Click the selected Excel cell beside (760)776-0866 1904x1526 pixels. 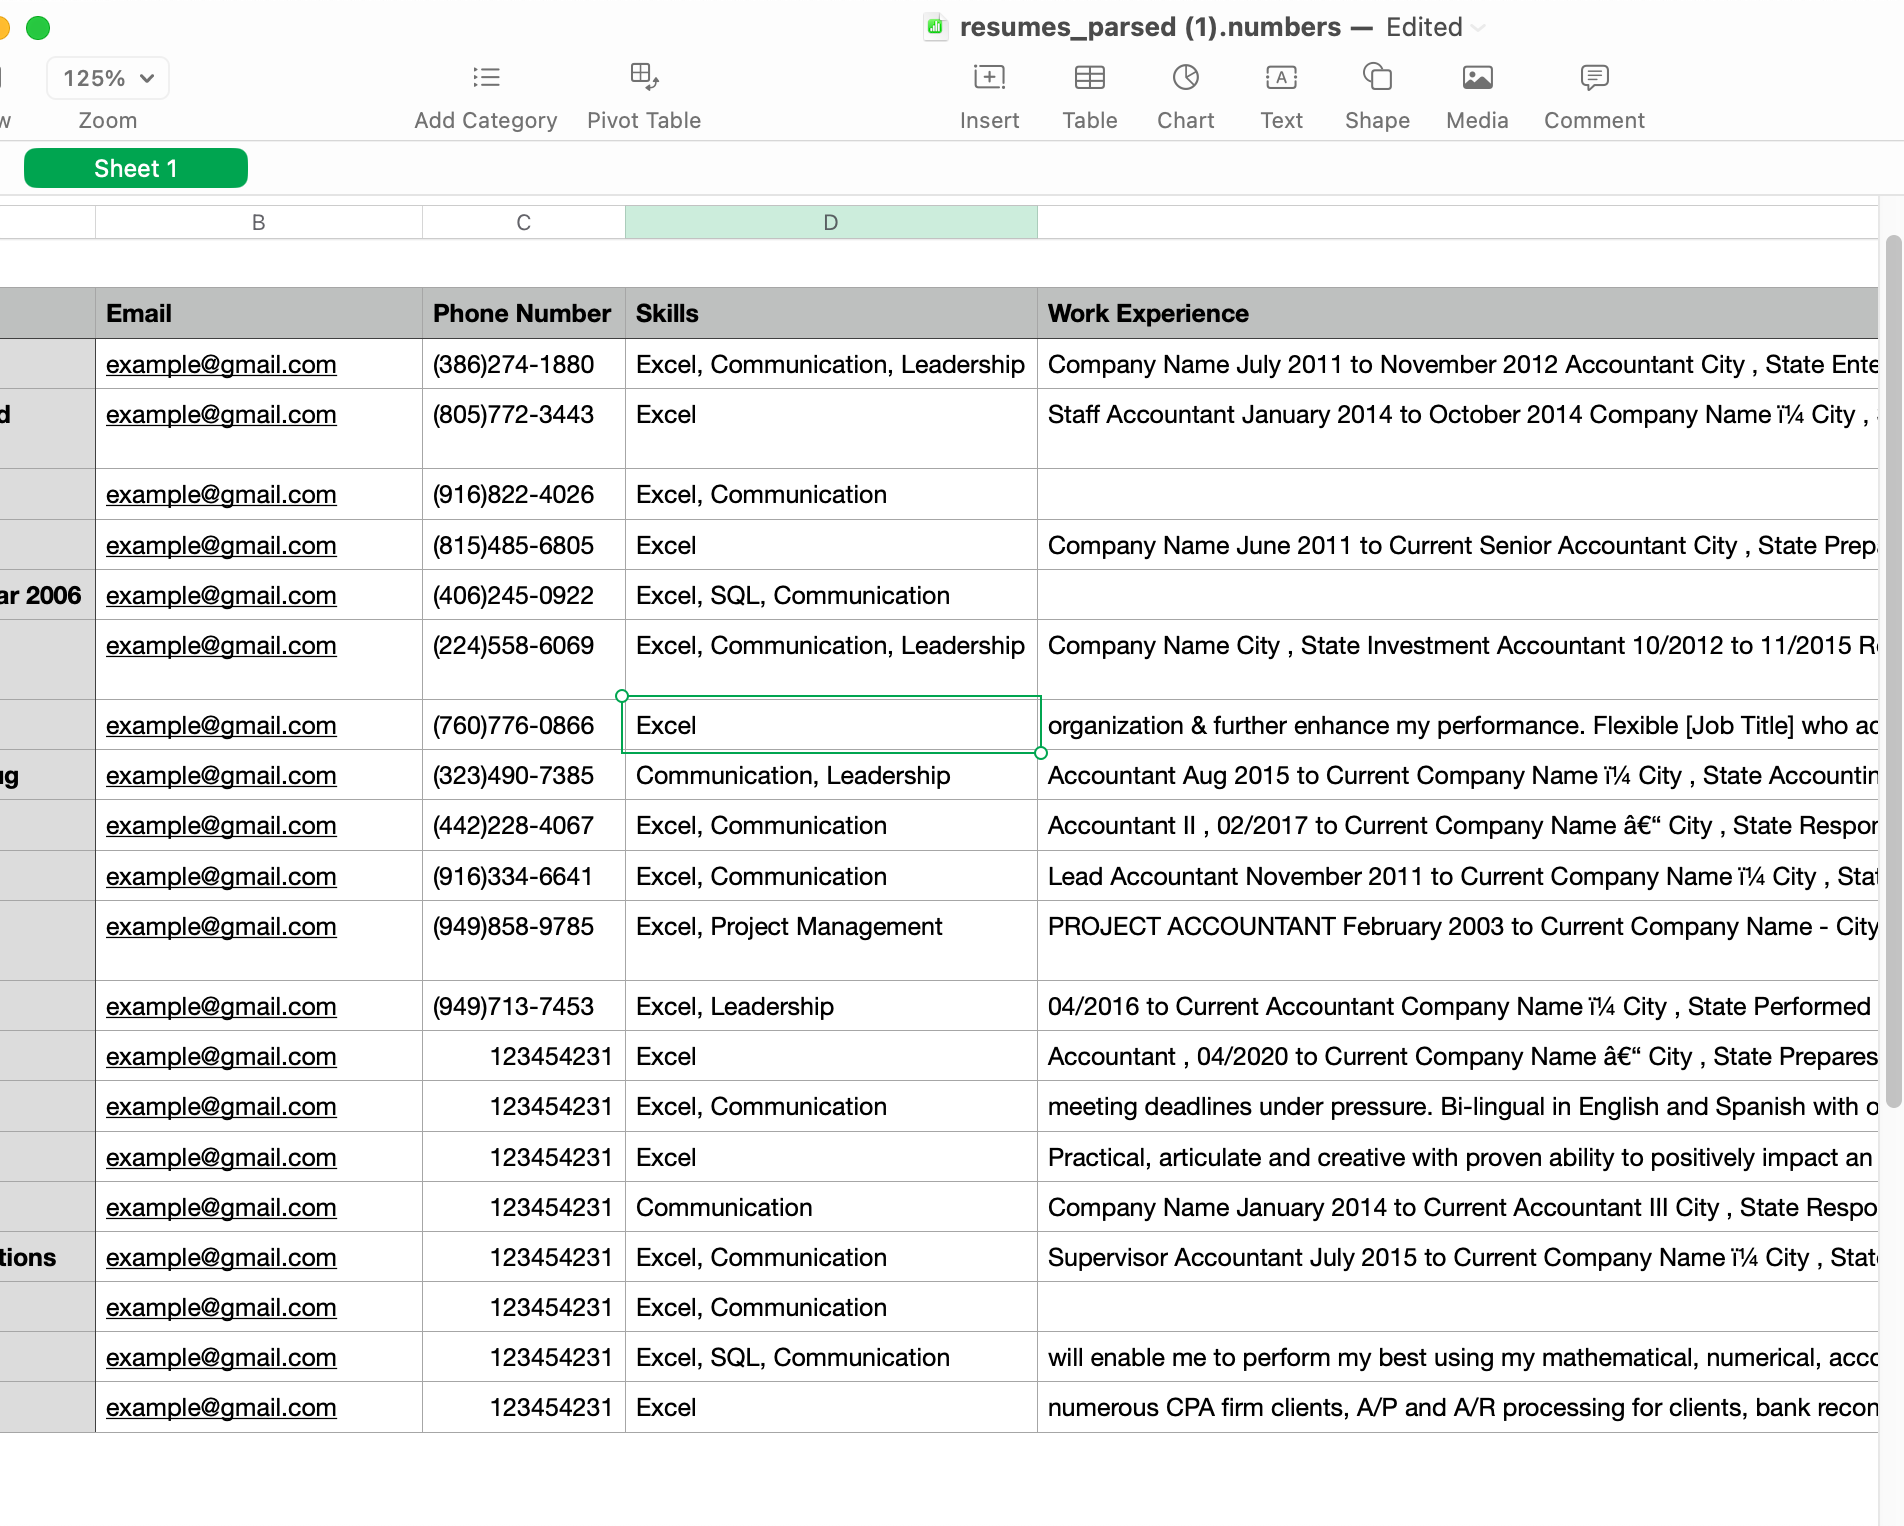(831, 725)
